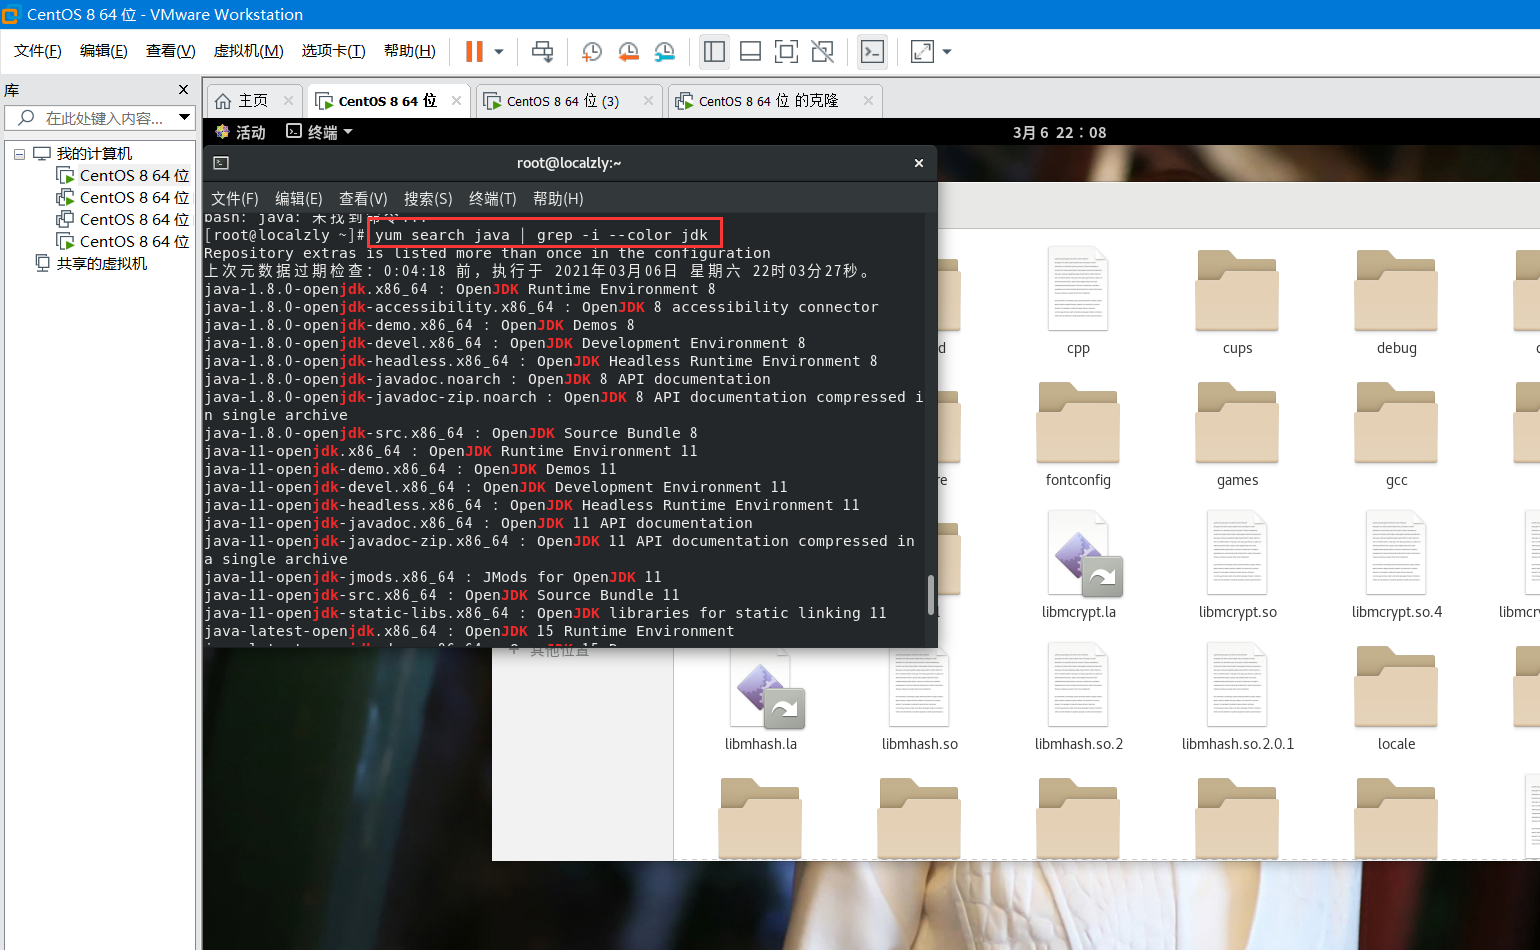Close the 主页 tab

pos(288,101)
